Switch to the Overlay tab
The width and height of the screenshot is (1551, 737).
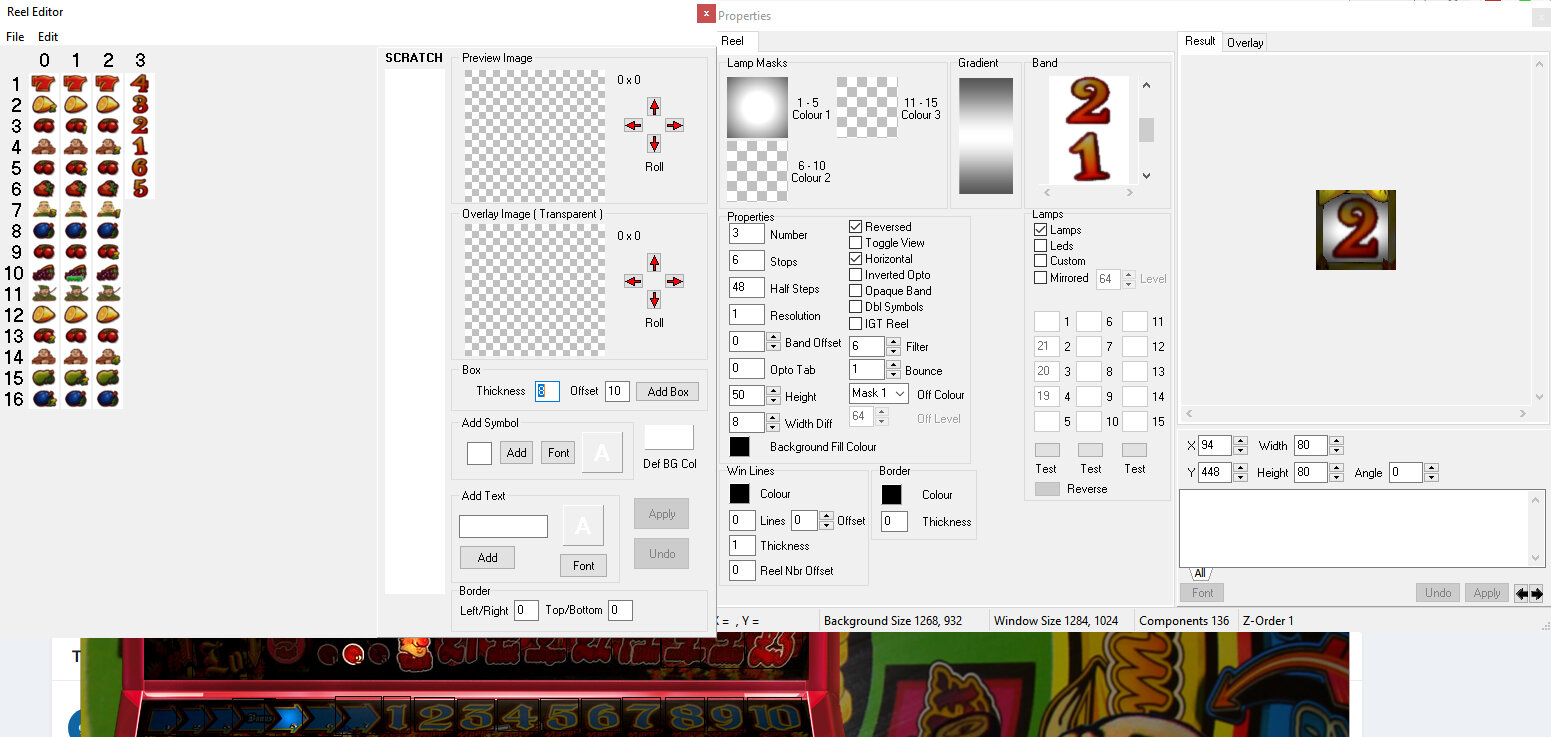pos(1245,42)
